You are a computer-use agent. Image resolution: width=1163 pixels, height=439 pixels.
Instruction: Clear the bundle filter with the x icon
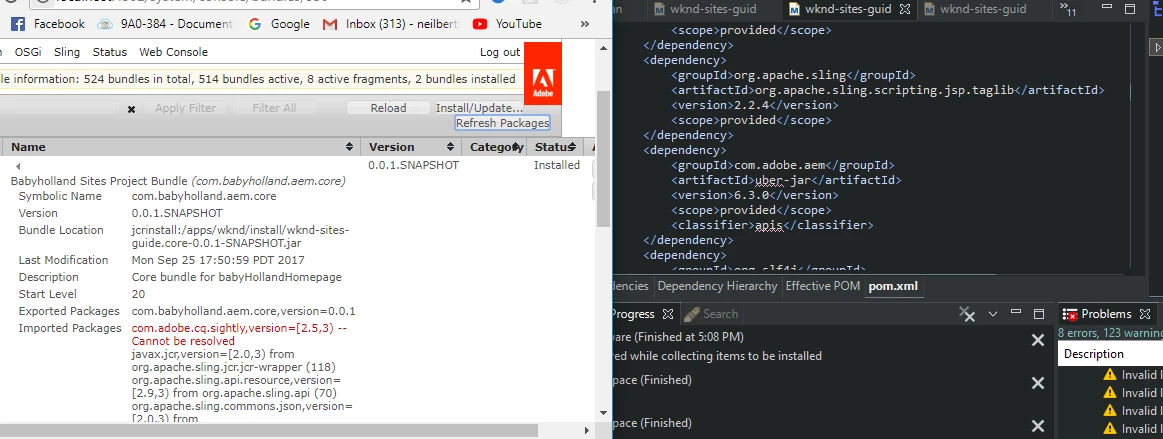tap(131, 109)
